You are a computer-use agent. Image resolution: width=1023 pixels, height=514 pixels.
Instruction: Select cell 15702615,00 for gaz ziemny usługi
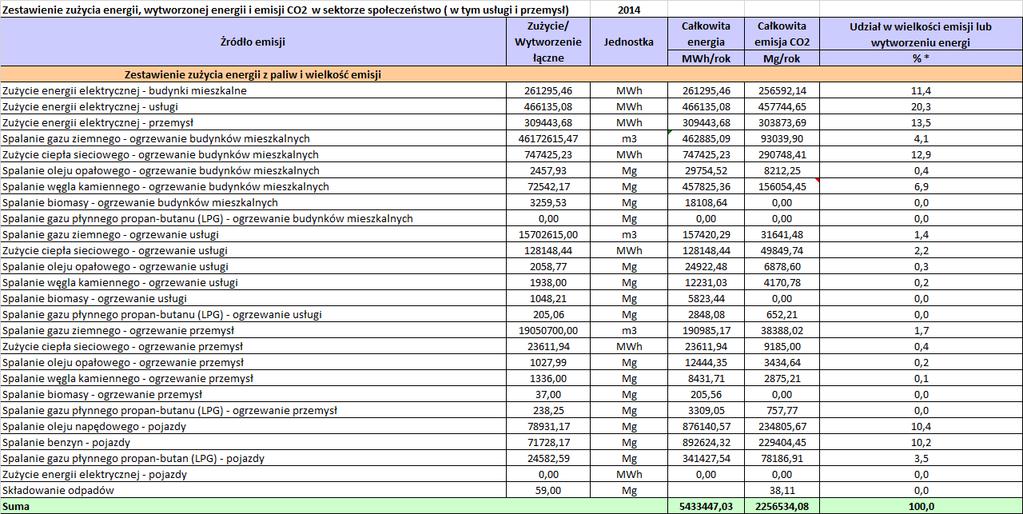[x=549, y=234]
